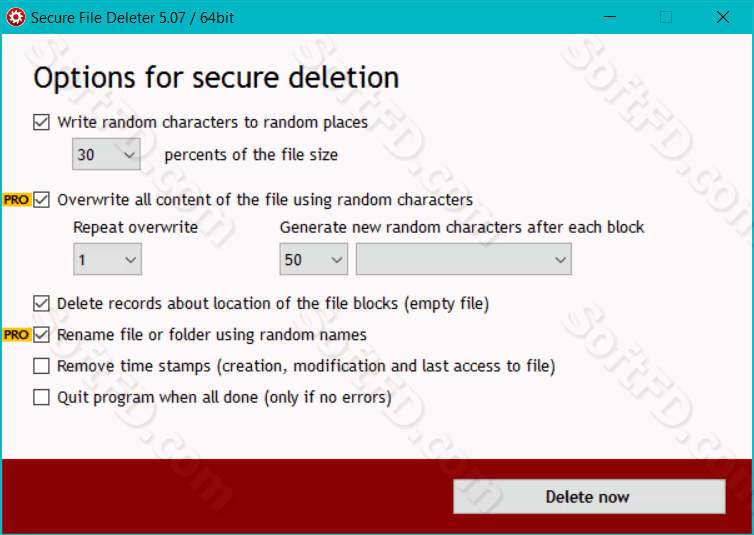Click the PRO badge beside the Overwrite option
The height and width of the screenshot is (535, 754).
[17, 199]
